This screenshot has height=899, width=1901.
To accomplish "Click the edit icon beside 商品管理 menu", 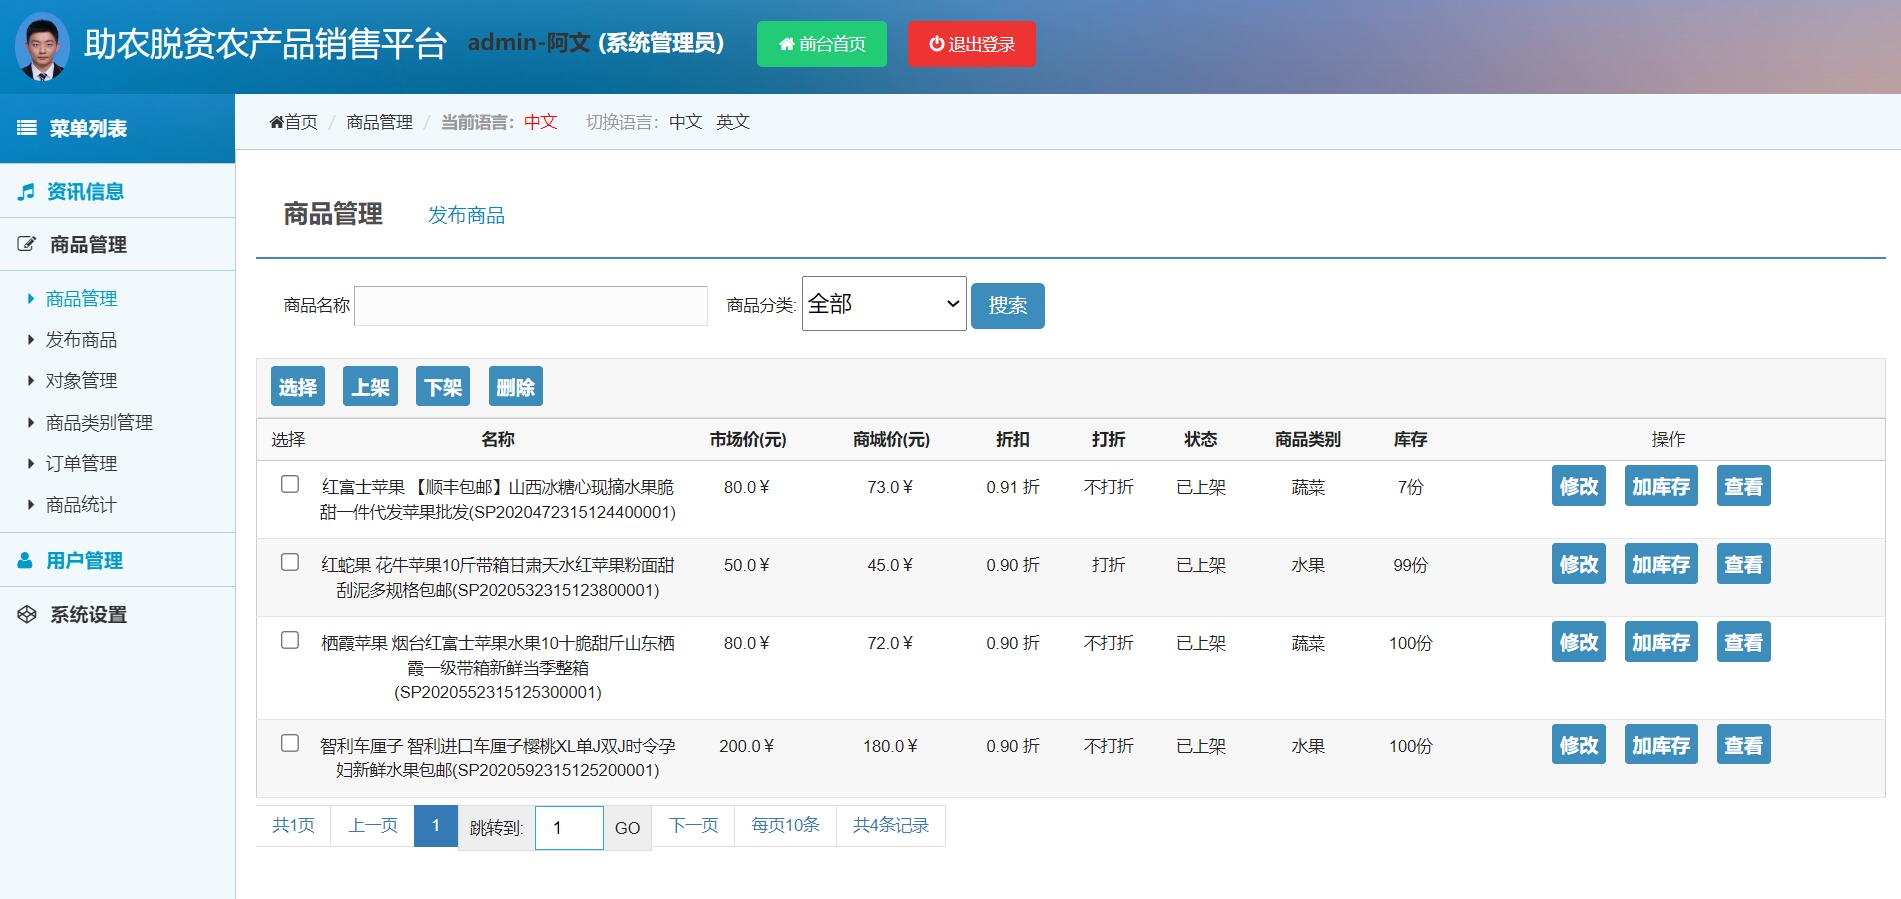I will [27, 244].
